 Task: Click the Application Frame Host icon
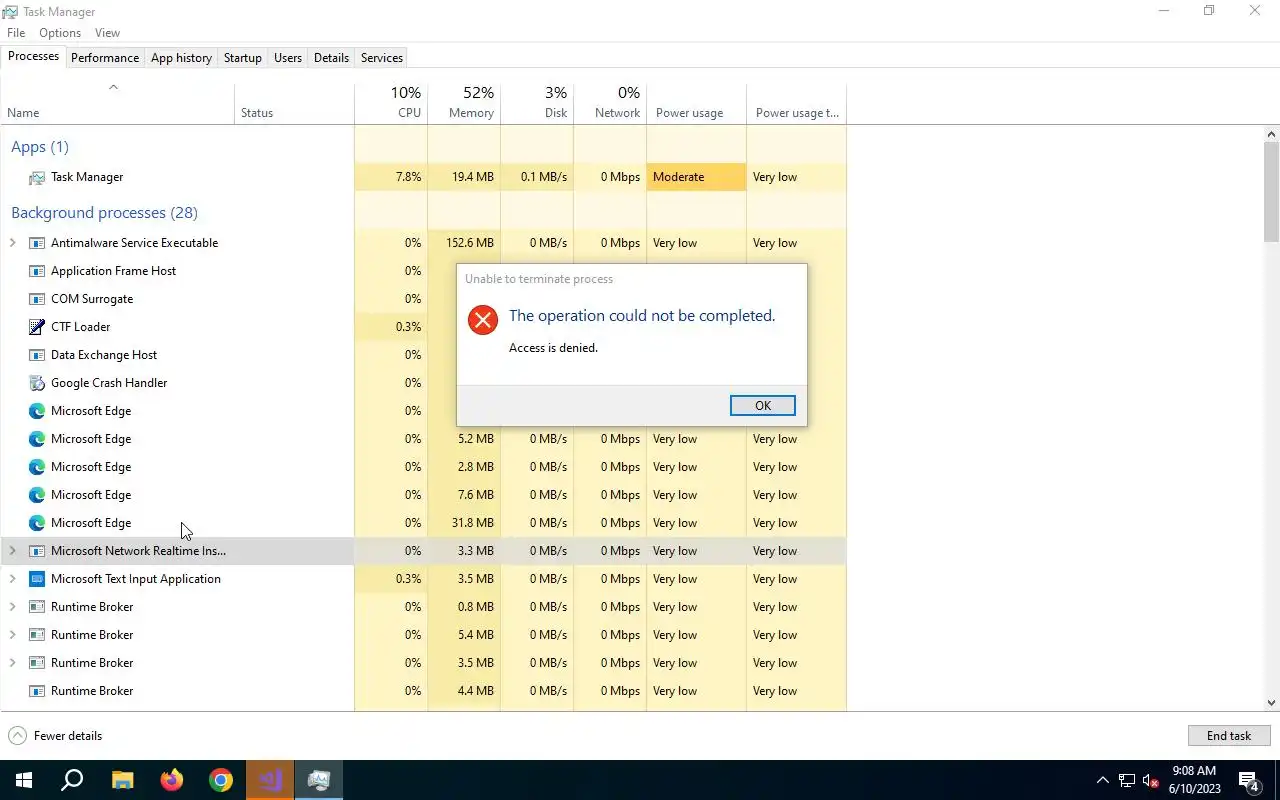(37, 271)
